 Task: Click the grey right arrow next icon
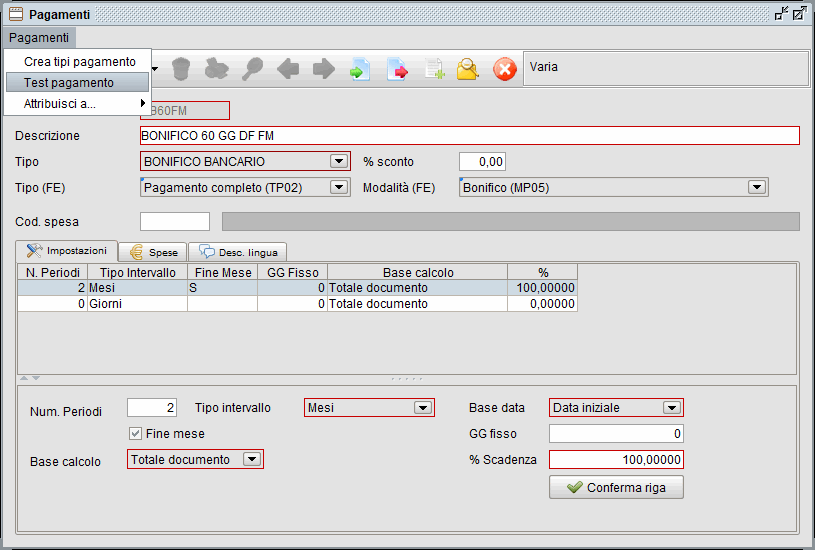click(323, 69)
